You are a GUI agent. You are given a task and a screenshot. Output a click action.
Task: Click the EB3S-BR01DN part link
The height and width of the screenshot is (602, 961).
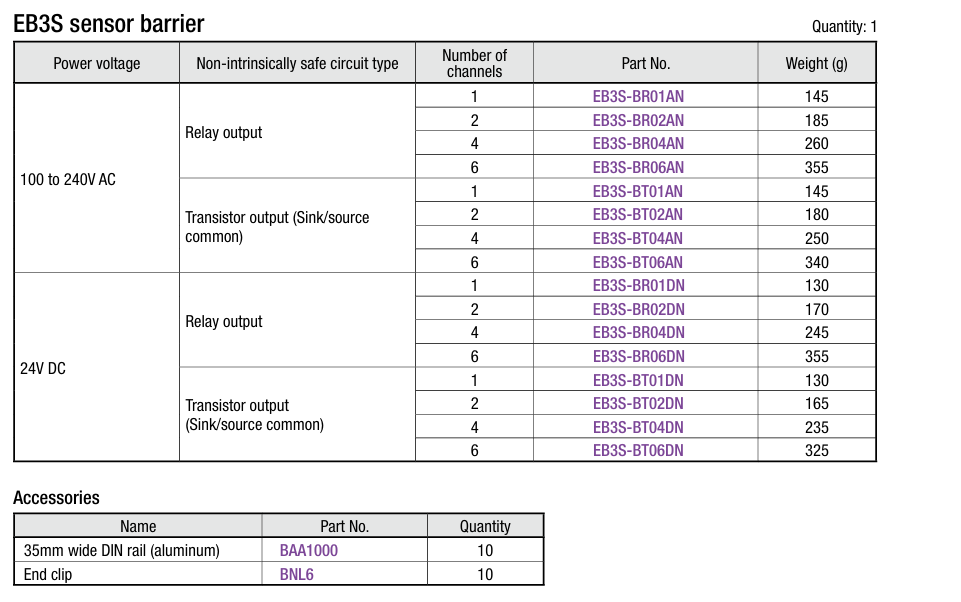click(x=638, y=285)
